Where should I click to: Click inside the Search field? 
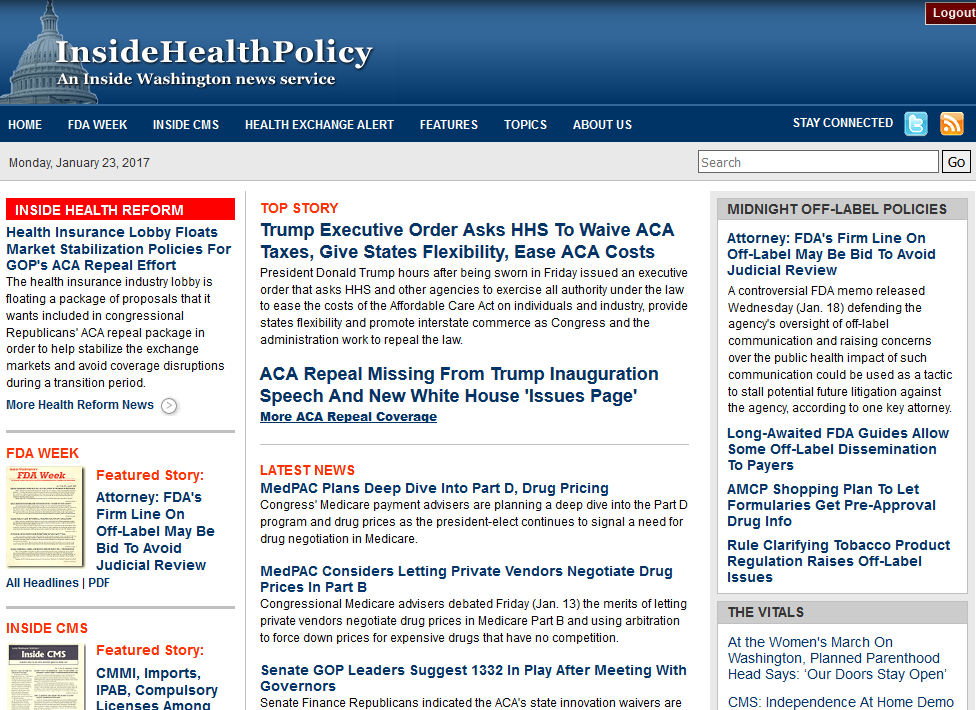[x=817, y=161]
